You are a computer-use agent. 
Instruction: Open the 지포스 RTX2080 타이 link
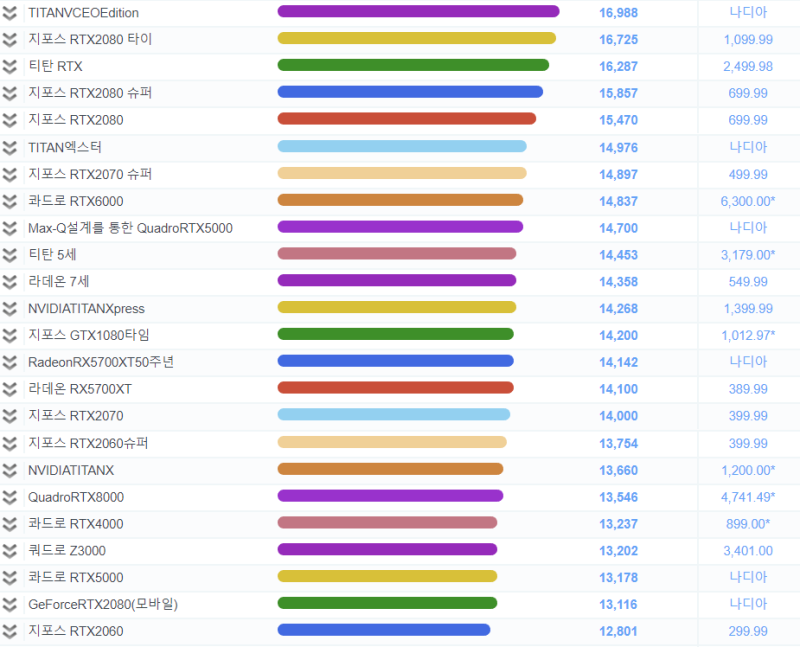(x=90, y=40)
